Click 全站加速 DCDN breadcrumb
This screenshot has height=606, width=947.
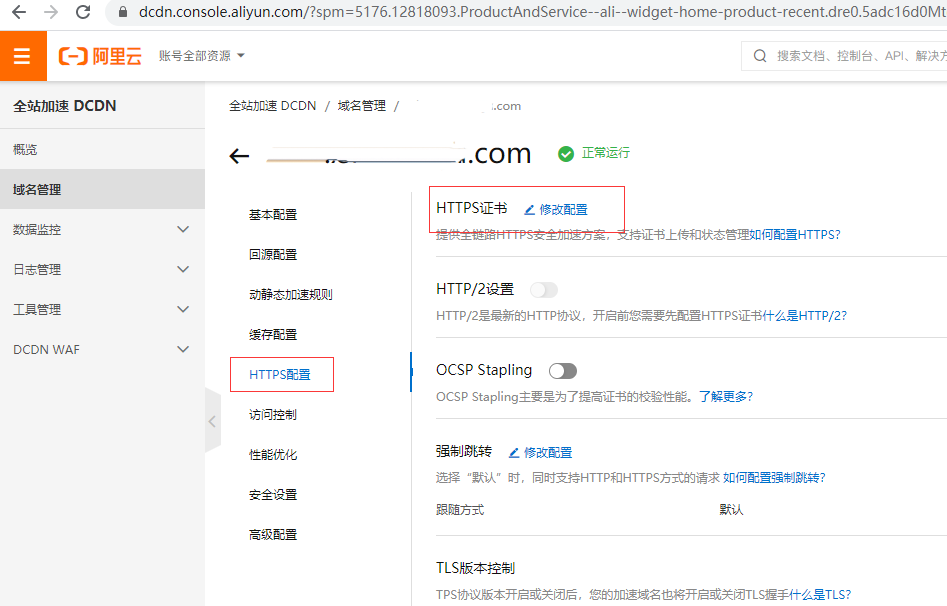pyautogui.click(x=272, y=106)
